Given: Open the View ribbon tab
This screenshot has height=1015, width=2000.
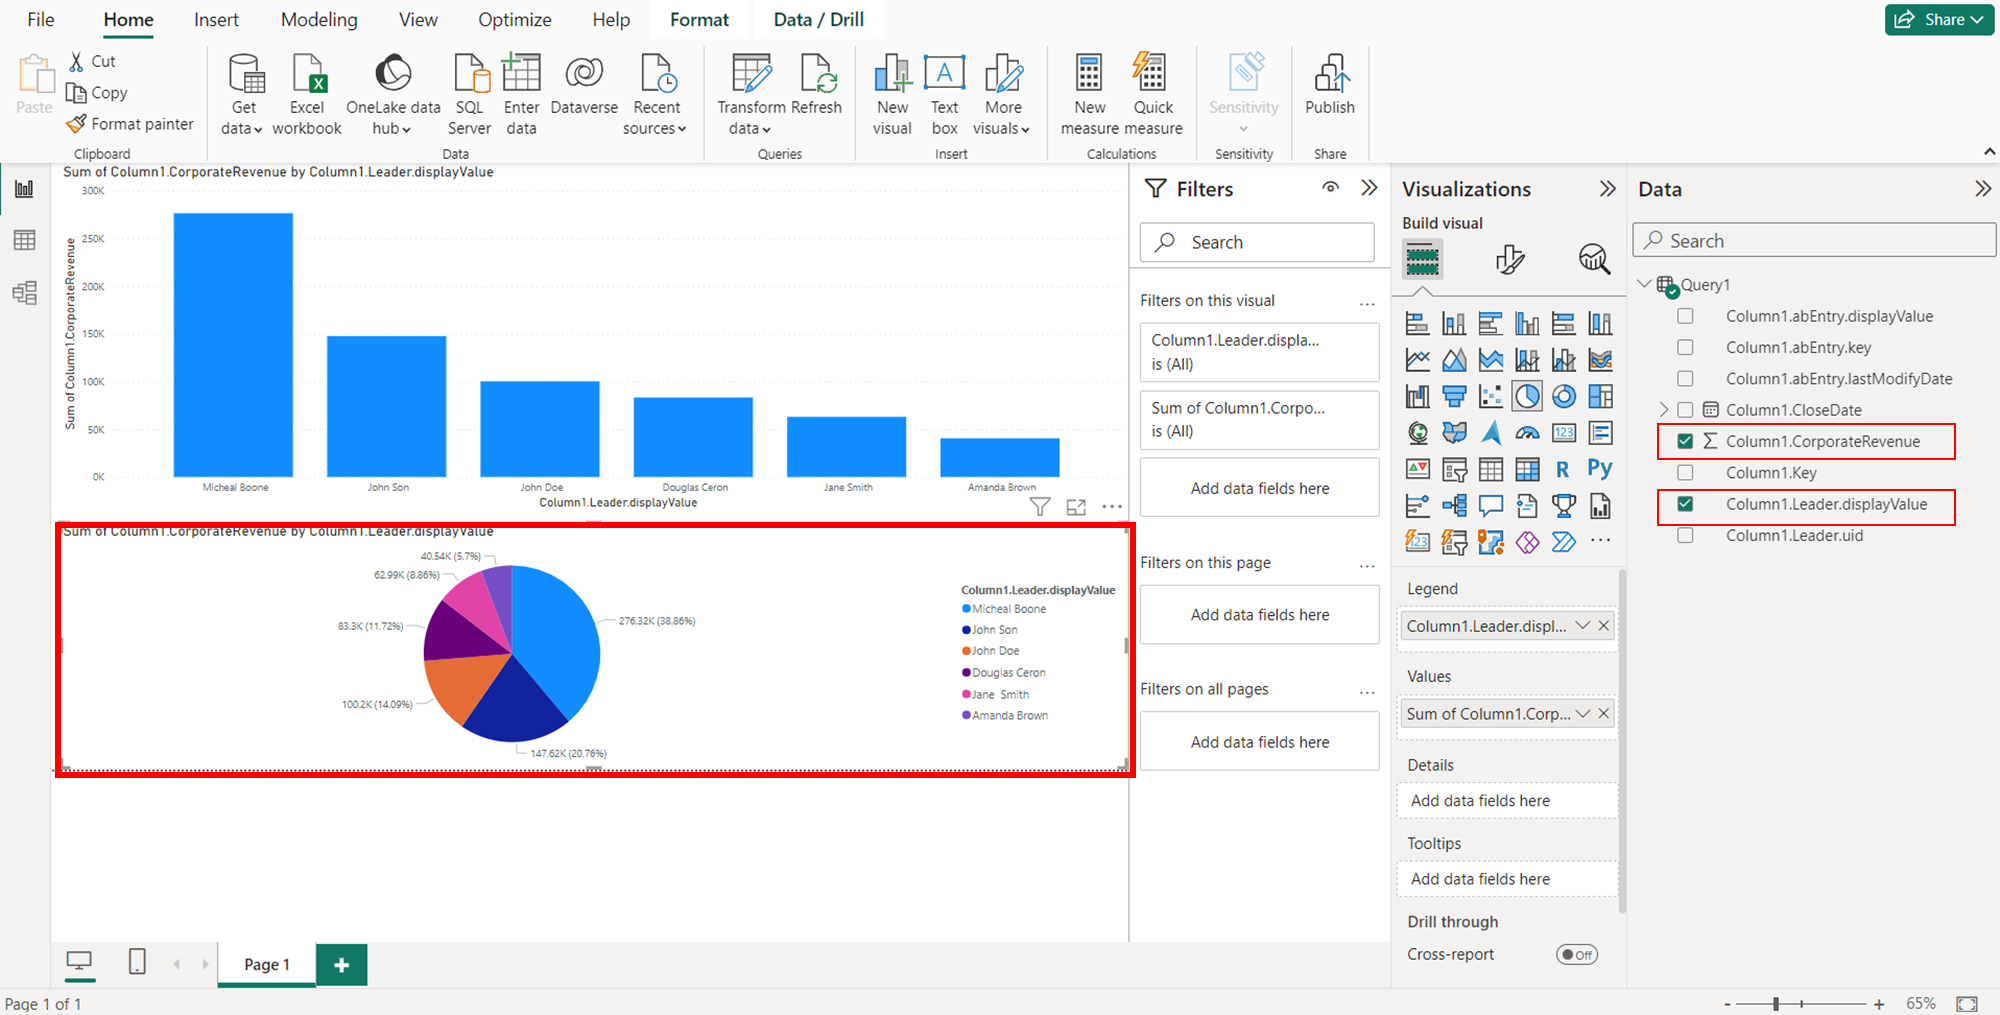Looking at the screenshot, I should pyautogui.click(x=418, y=19).
